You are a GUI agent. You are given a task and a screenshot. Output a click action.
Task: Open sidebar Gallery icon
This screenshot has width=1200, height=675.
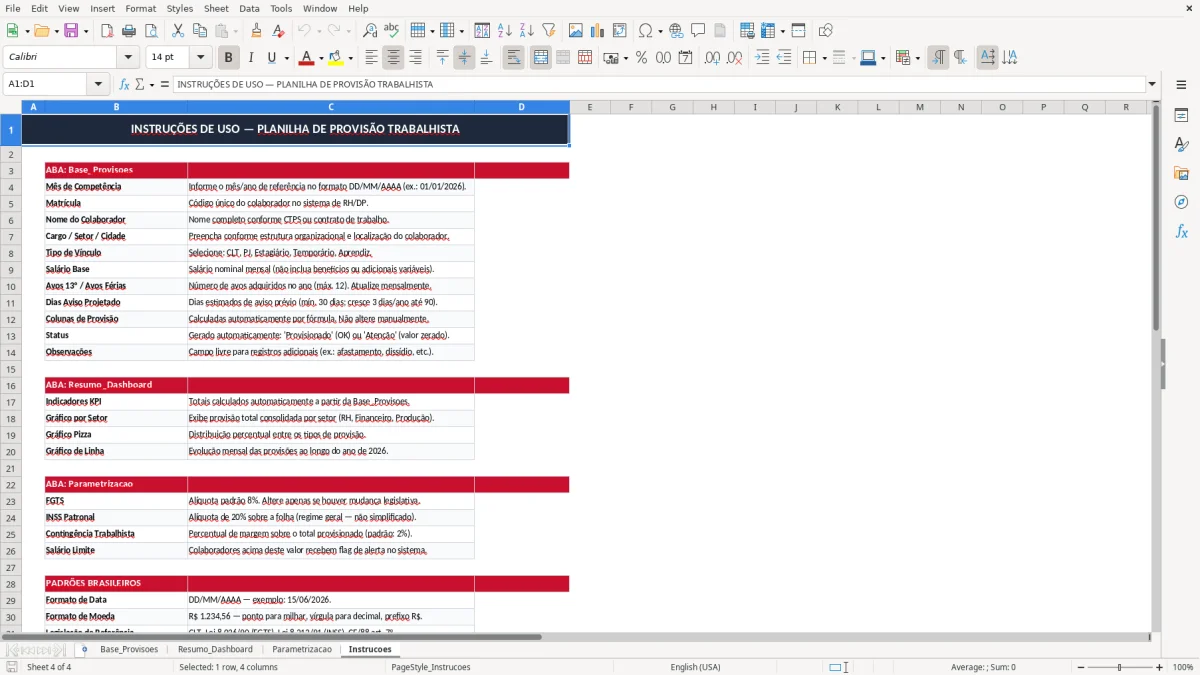(1181, 173)
